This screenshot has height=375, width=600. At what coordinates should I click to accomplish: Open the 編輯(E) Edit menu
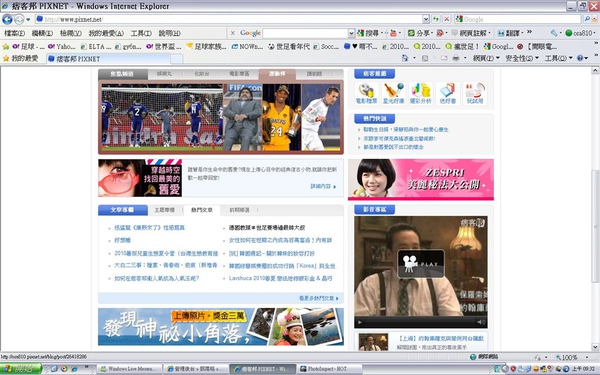point(42,33)
